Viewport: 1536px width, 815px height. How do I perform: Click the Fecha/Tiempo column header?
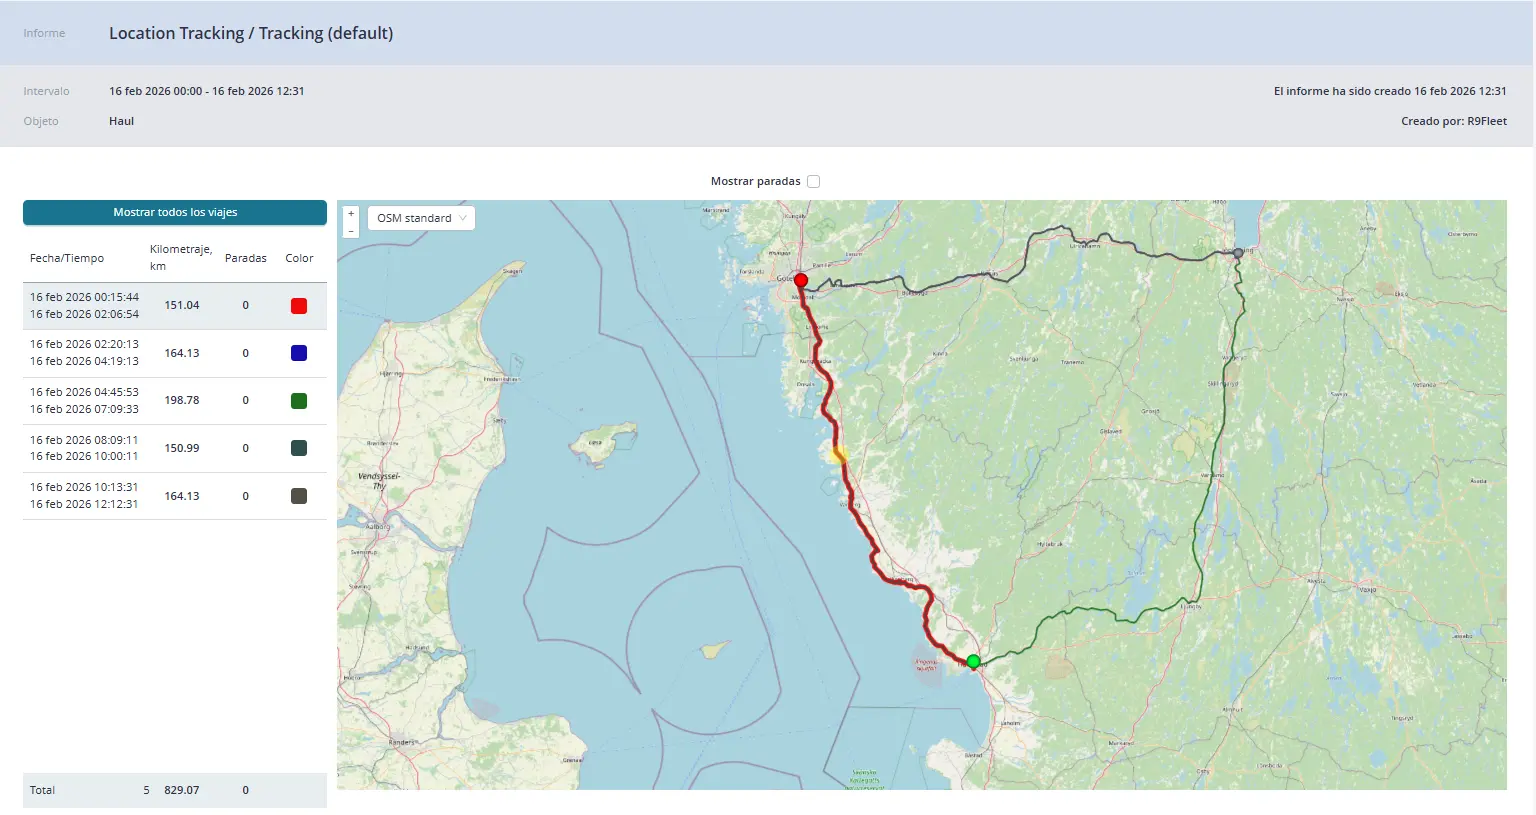click(67, 258)
